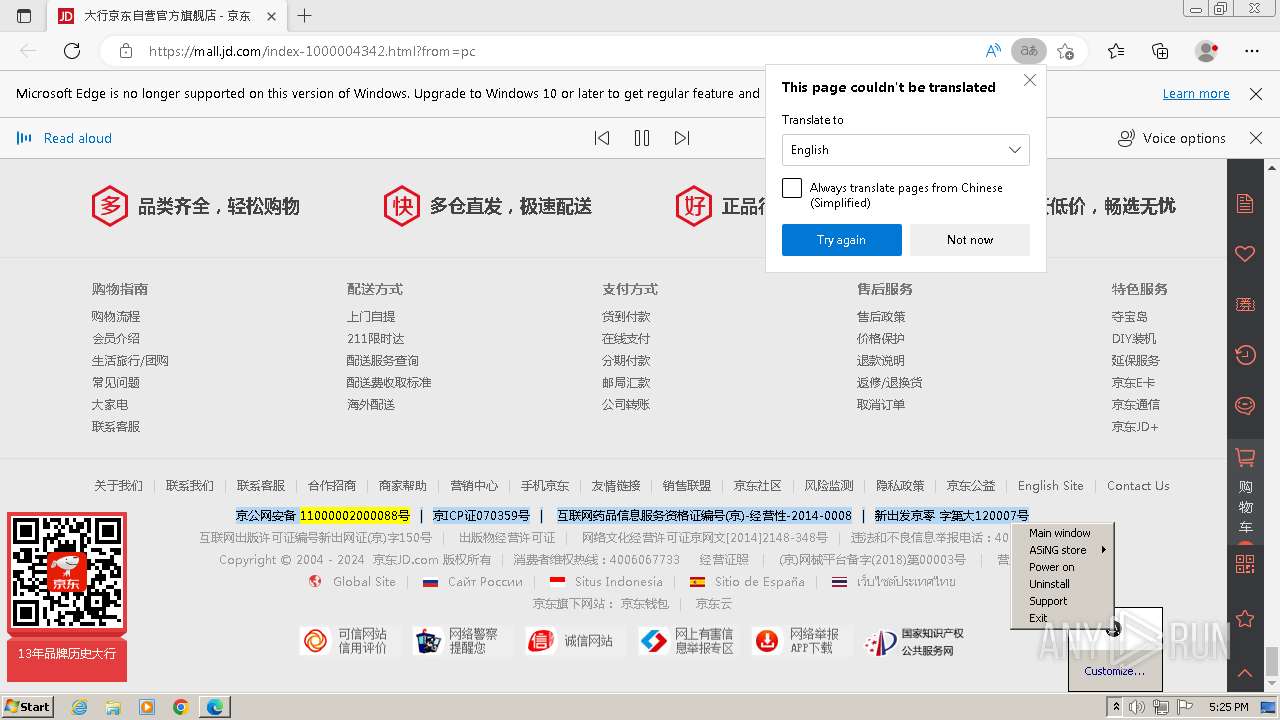The height and width of the screenshot is (720, 1280).
Task: Click the JD sidebar back-to-top arrow
Action: click(1245, 673)
